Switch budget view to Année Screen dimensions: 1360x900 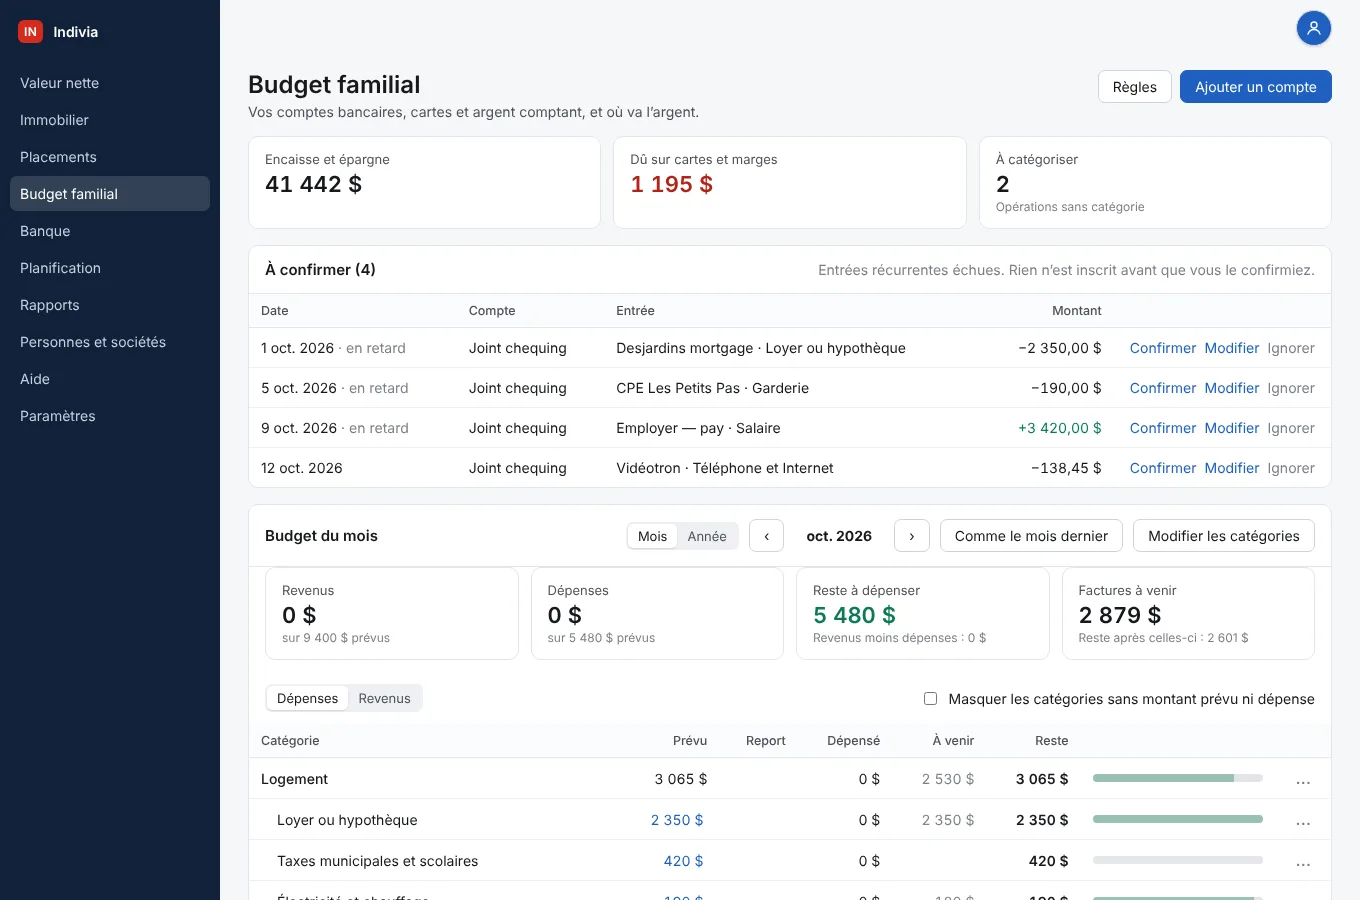(x=707, y=536)
